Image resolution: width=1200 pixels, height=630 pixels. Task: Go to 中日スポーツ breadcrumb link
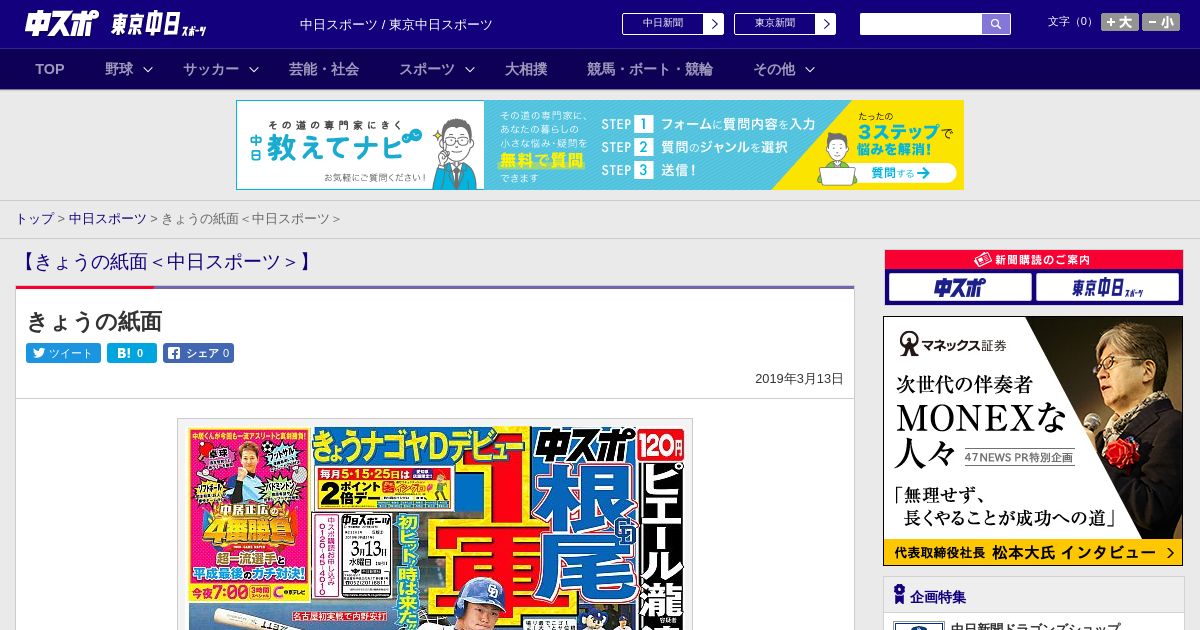click(x=107, y=219)
